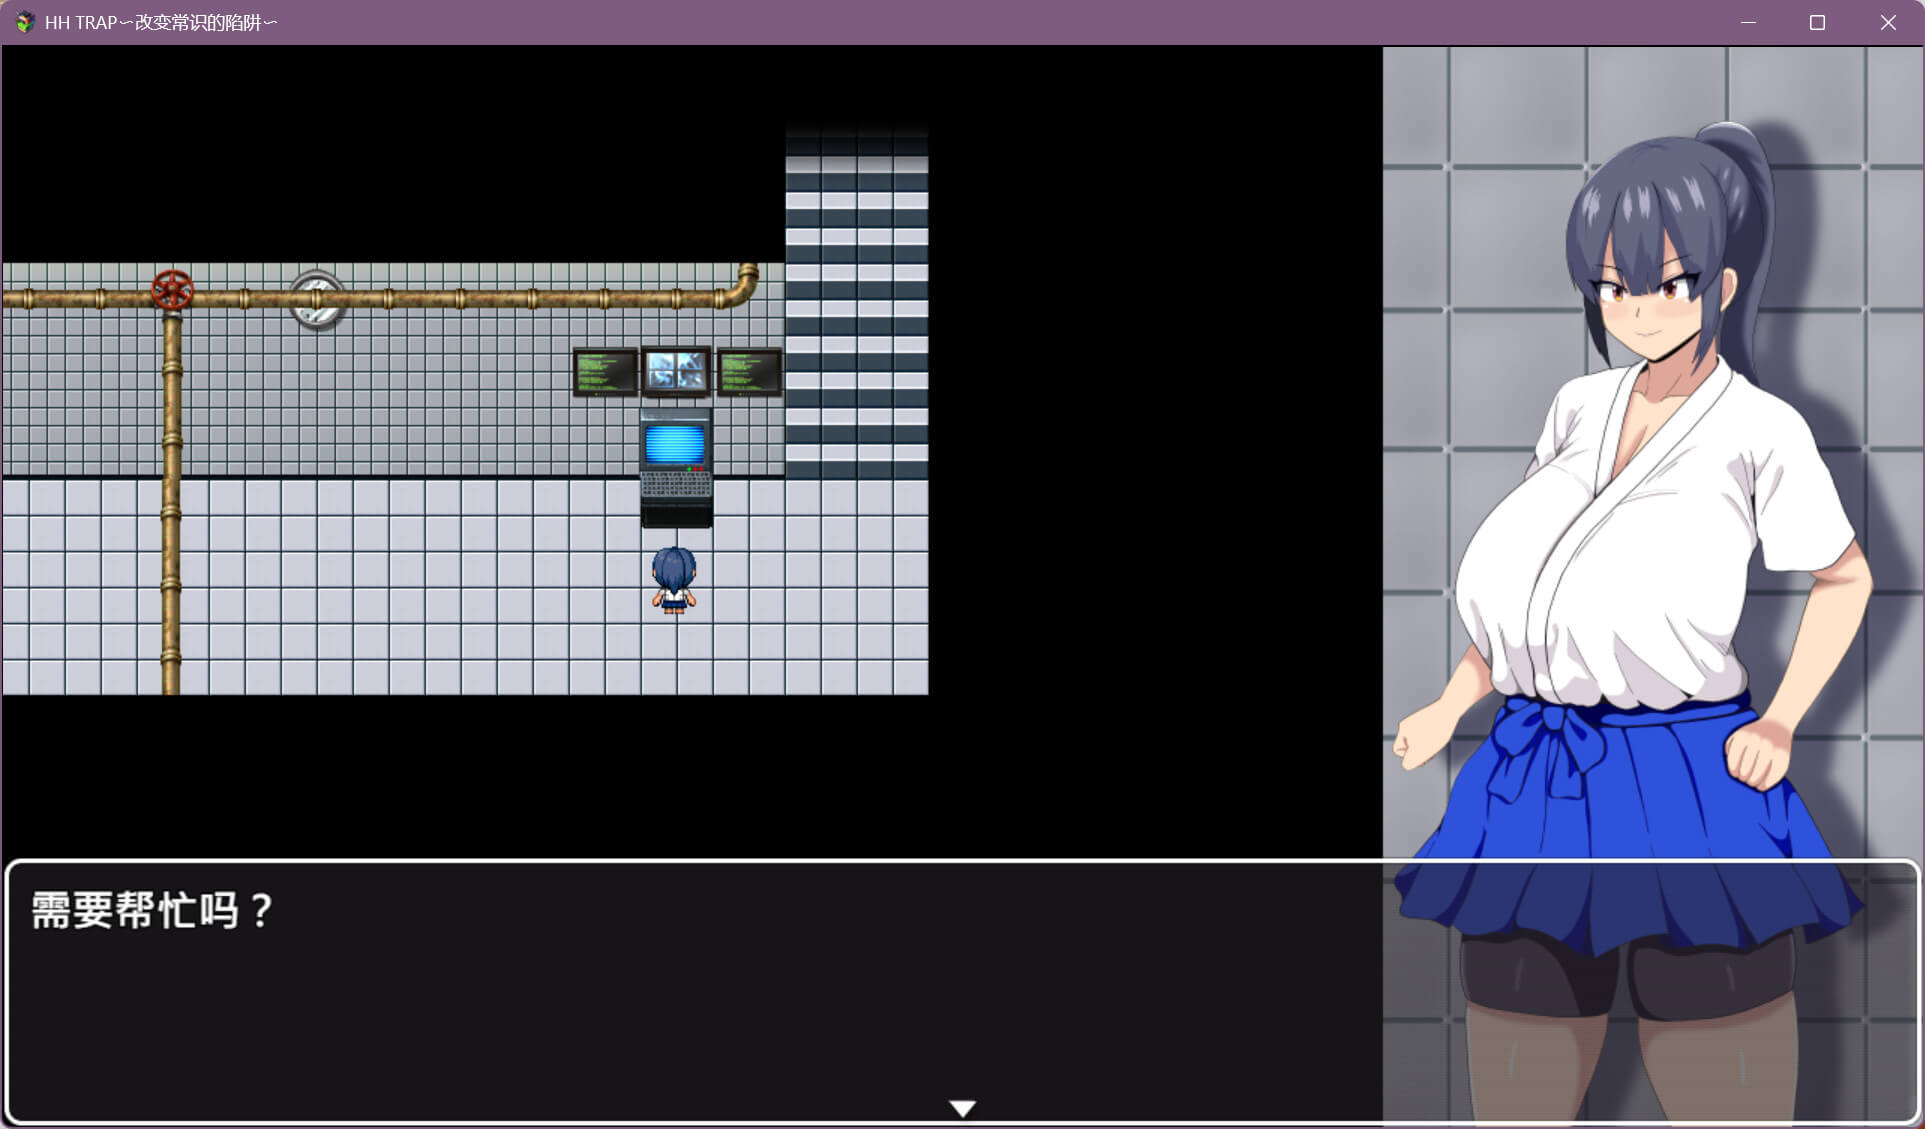
Task: Click the red valve wheel on the pipe
Action: (172, 289)
